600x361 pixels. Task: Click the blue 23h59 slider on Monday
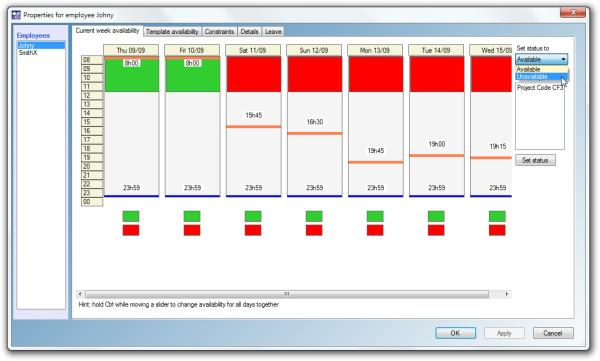[375, 196]
